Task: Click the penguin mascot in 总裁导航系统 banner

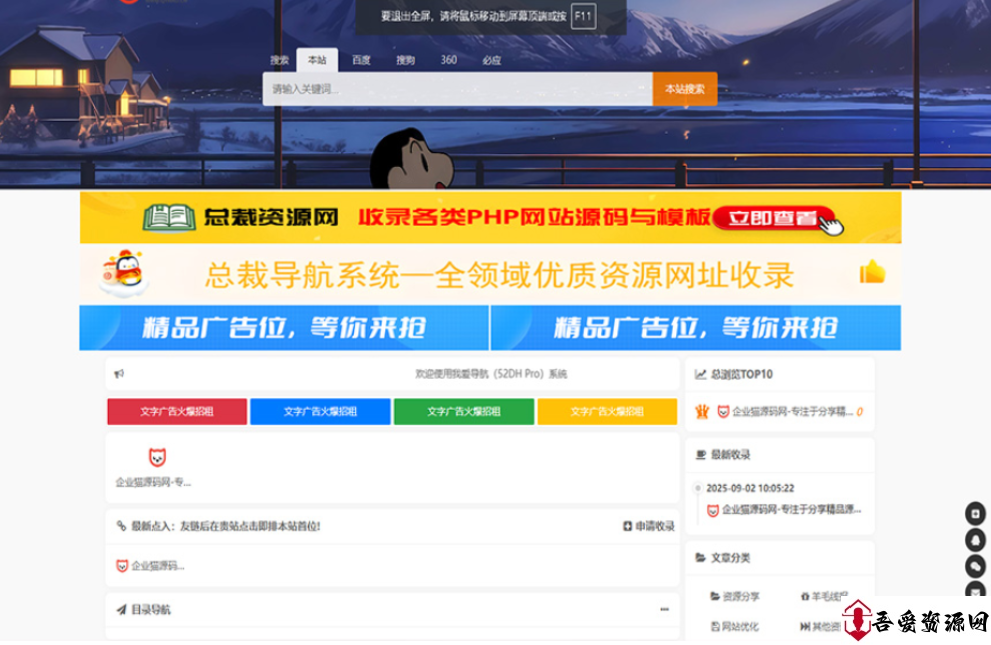Action: [x=125, y=275]
